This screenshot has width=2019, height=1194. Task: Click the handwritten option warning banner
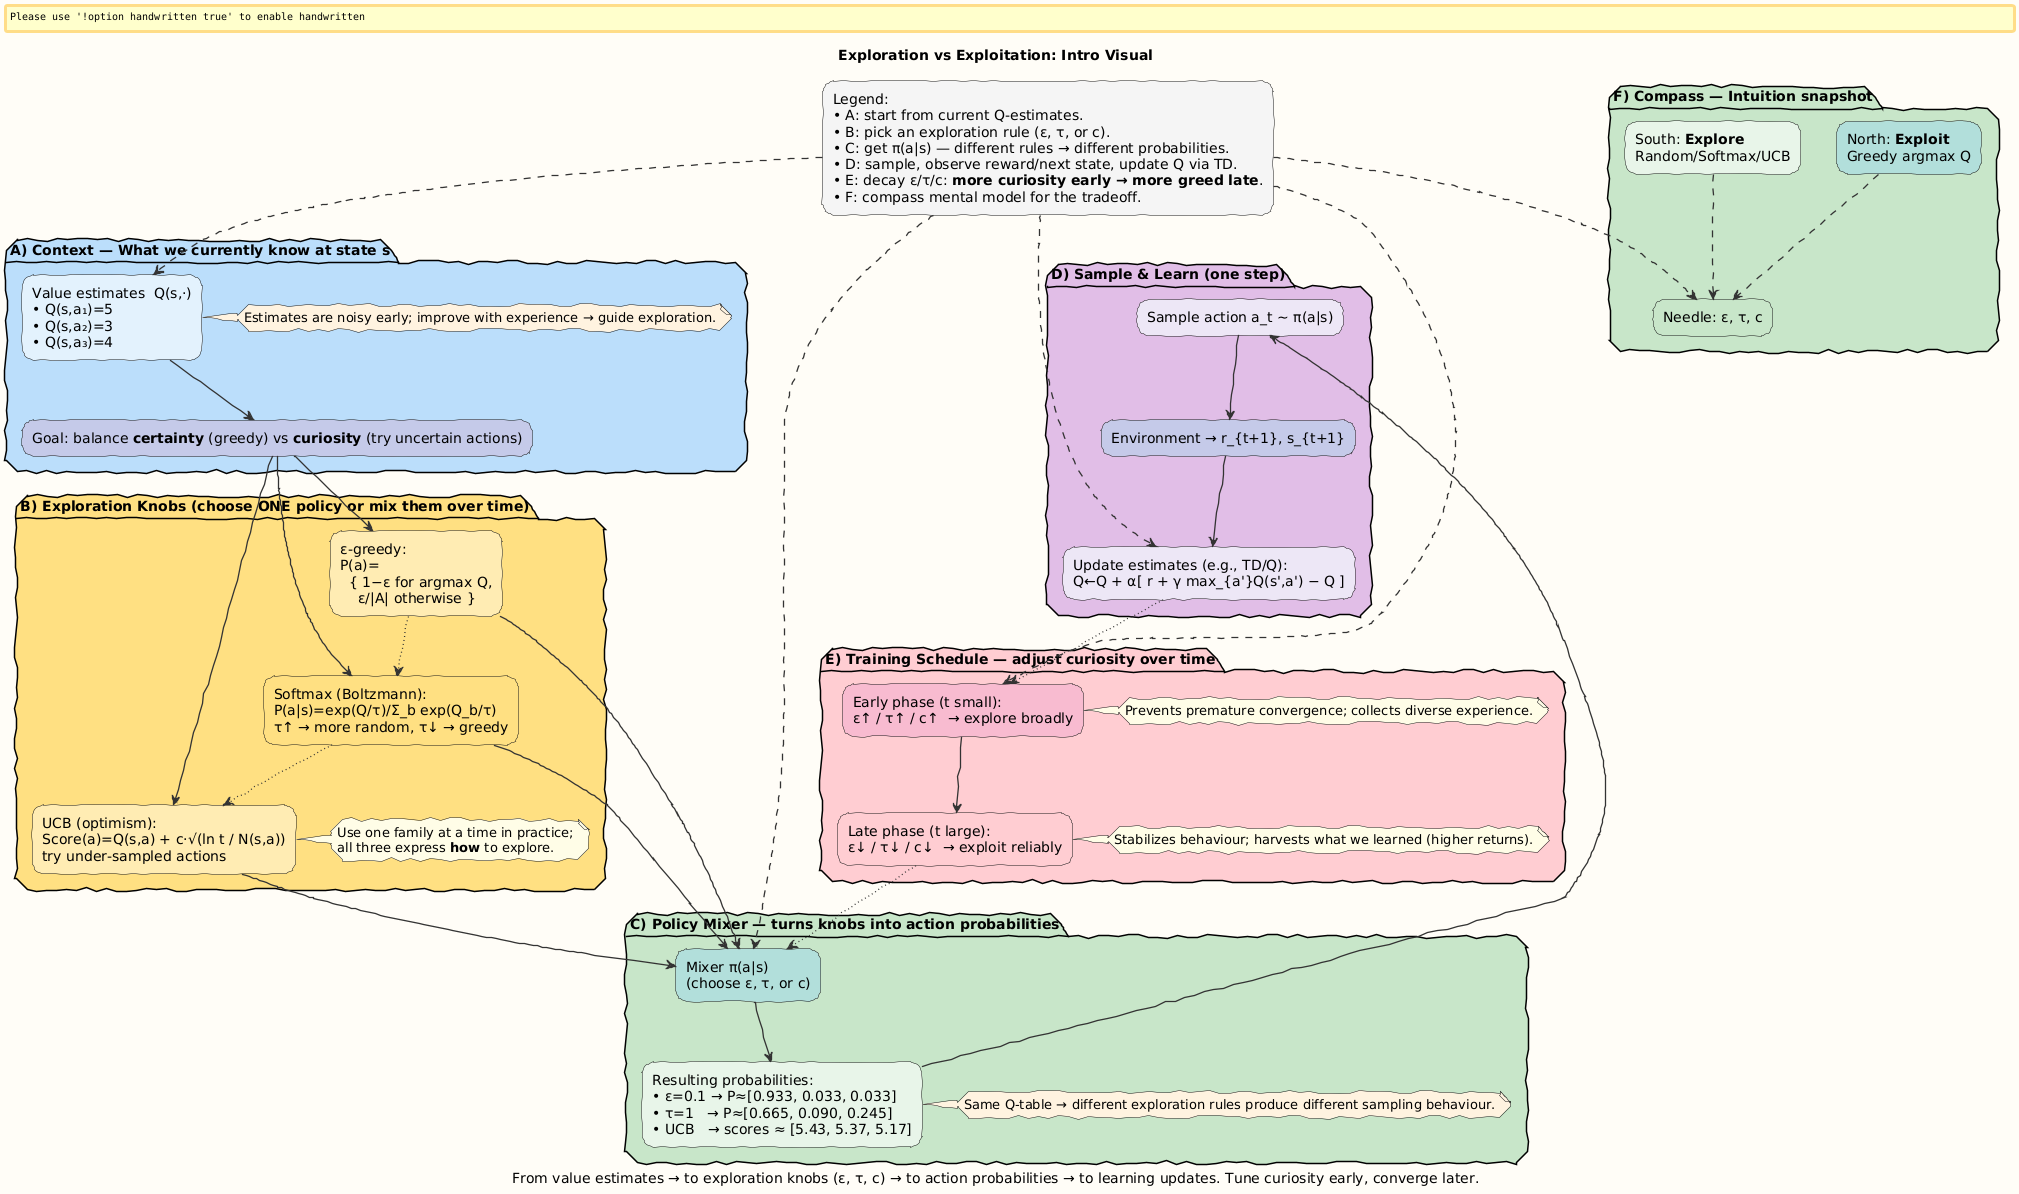(1009, 18)
